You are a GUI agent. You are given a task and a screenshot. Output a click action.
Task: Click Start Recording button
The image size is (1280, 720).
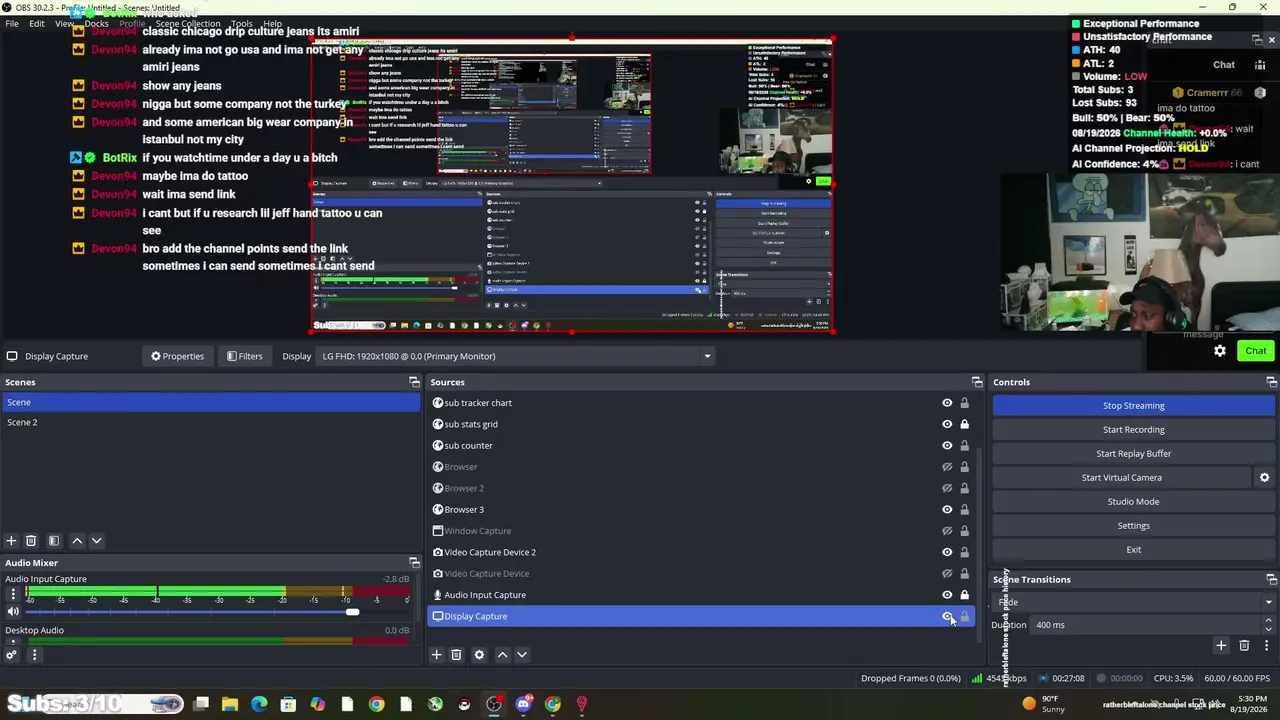pyautogui.click(x=1134, y=430)
